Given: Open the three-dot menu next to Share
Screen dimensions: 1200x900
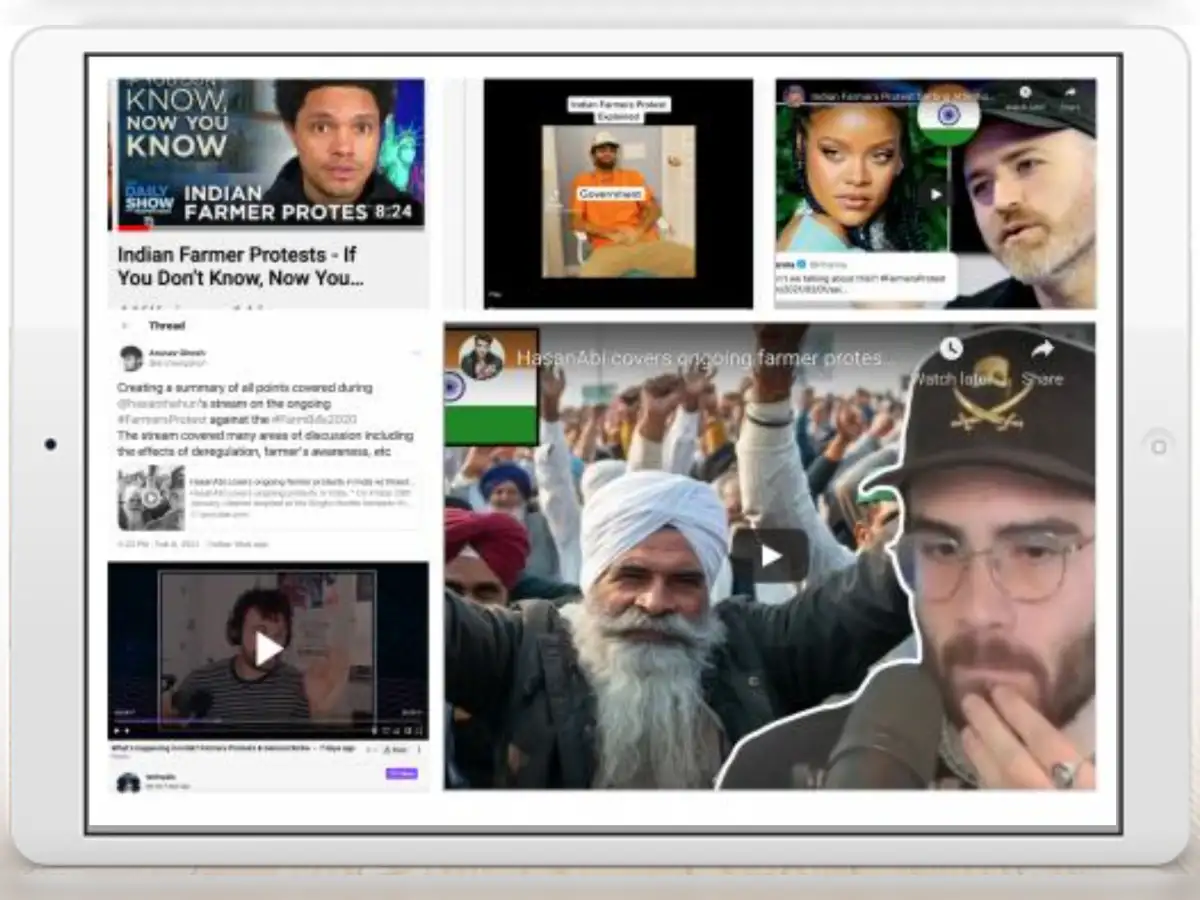Looking at the screenshot, I should [419, 748].
